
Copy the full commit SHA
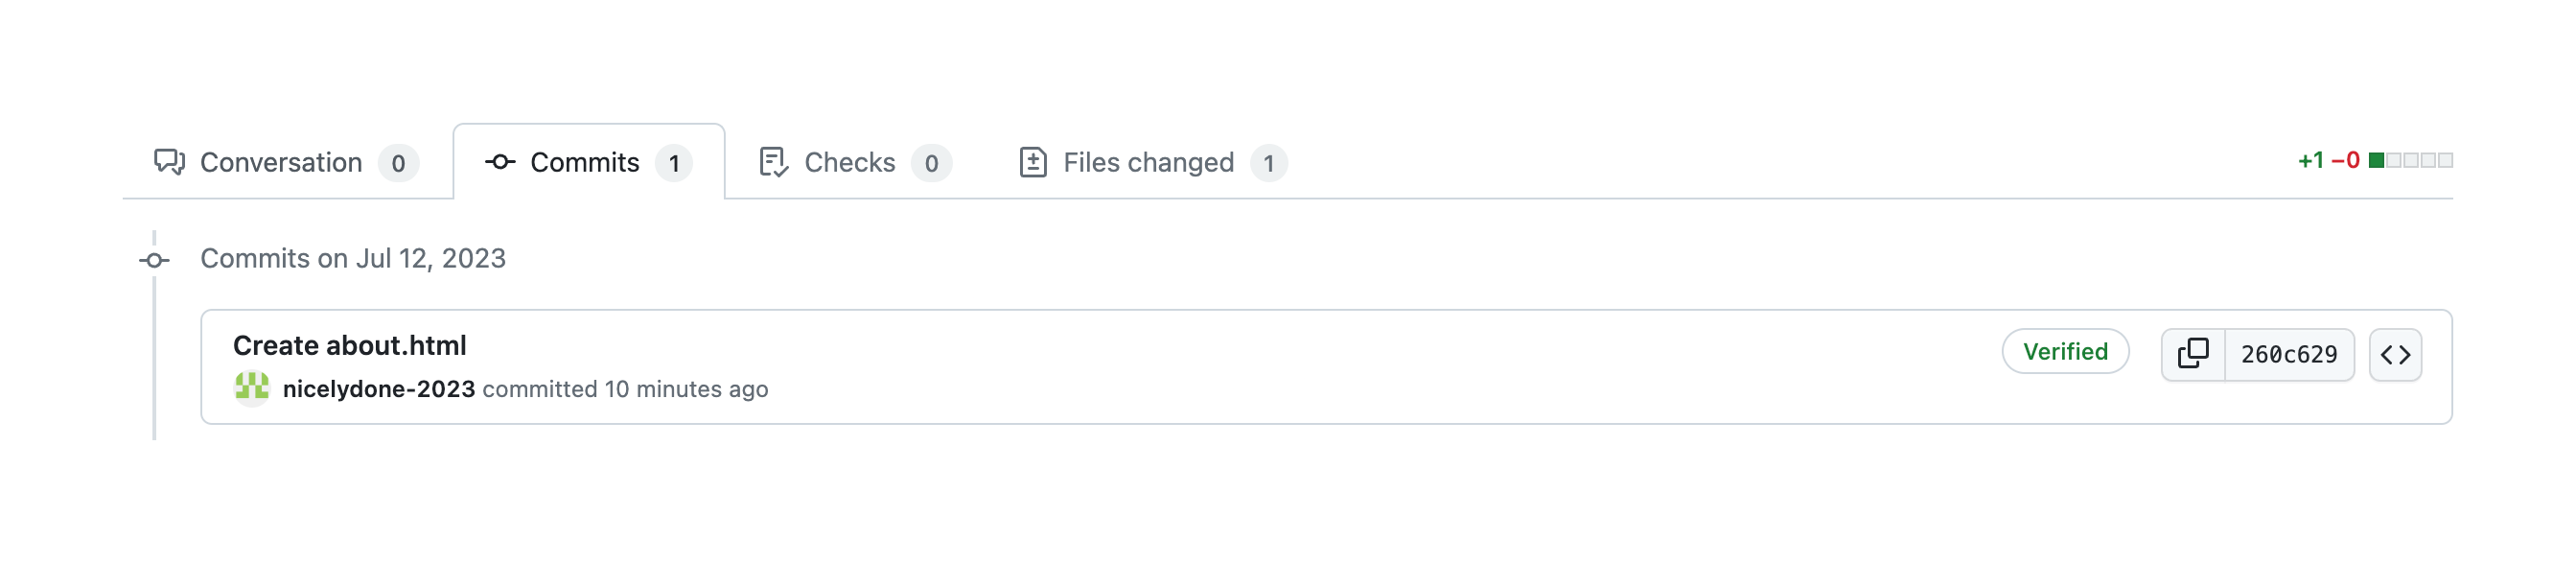pyautogui.click(x=2192, y=354)
